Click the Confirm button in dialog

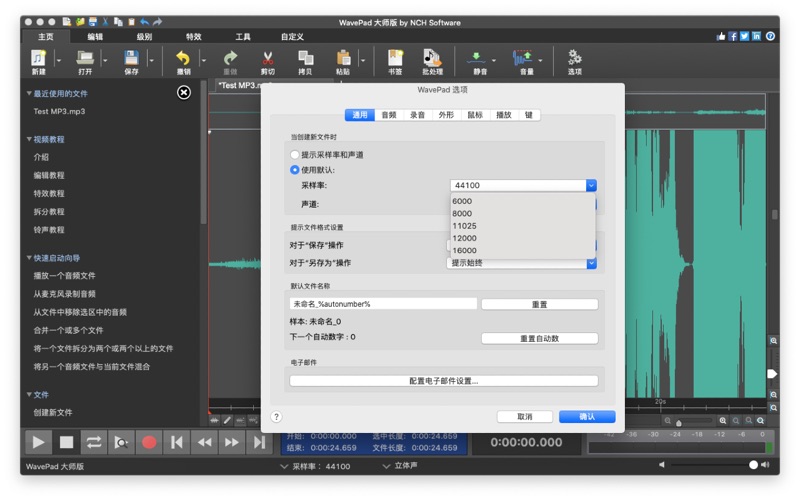[x=586, y=417]
